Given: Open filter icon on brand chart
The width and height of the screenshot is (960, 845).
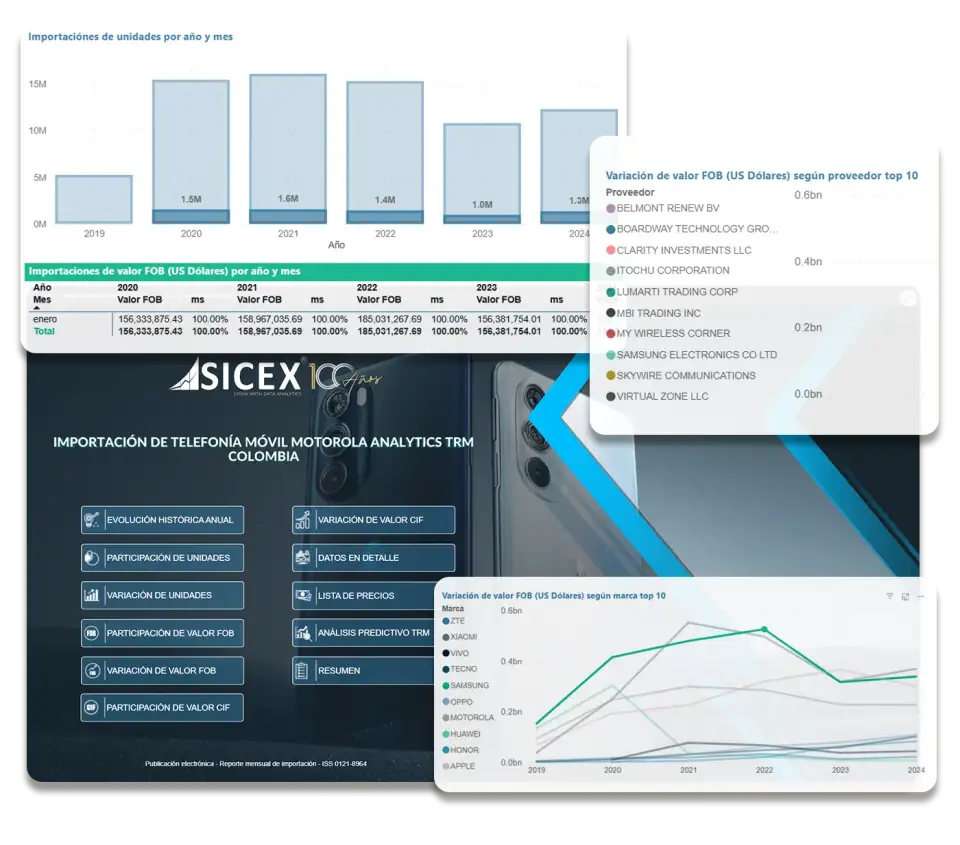Looking at the screenshot, I should pos(890,596).
